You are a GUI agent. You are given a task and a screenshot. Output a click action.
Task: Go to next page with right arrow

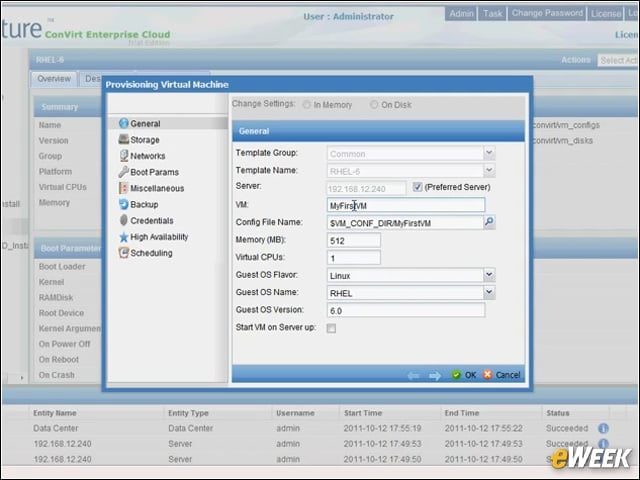(x=435, y=375)
